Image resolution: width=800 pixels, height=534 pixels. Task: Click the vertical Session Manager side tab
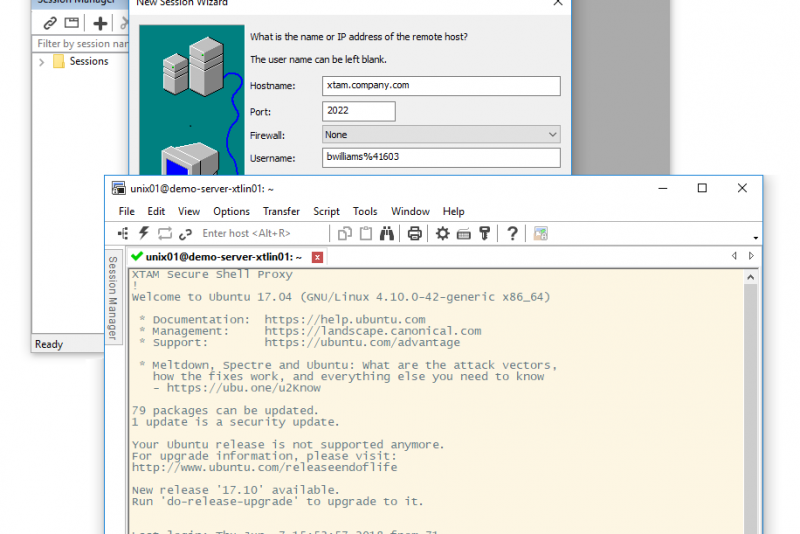tap(113, 295)
